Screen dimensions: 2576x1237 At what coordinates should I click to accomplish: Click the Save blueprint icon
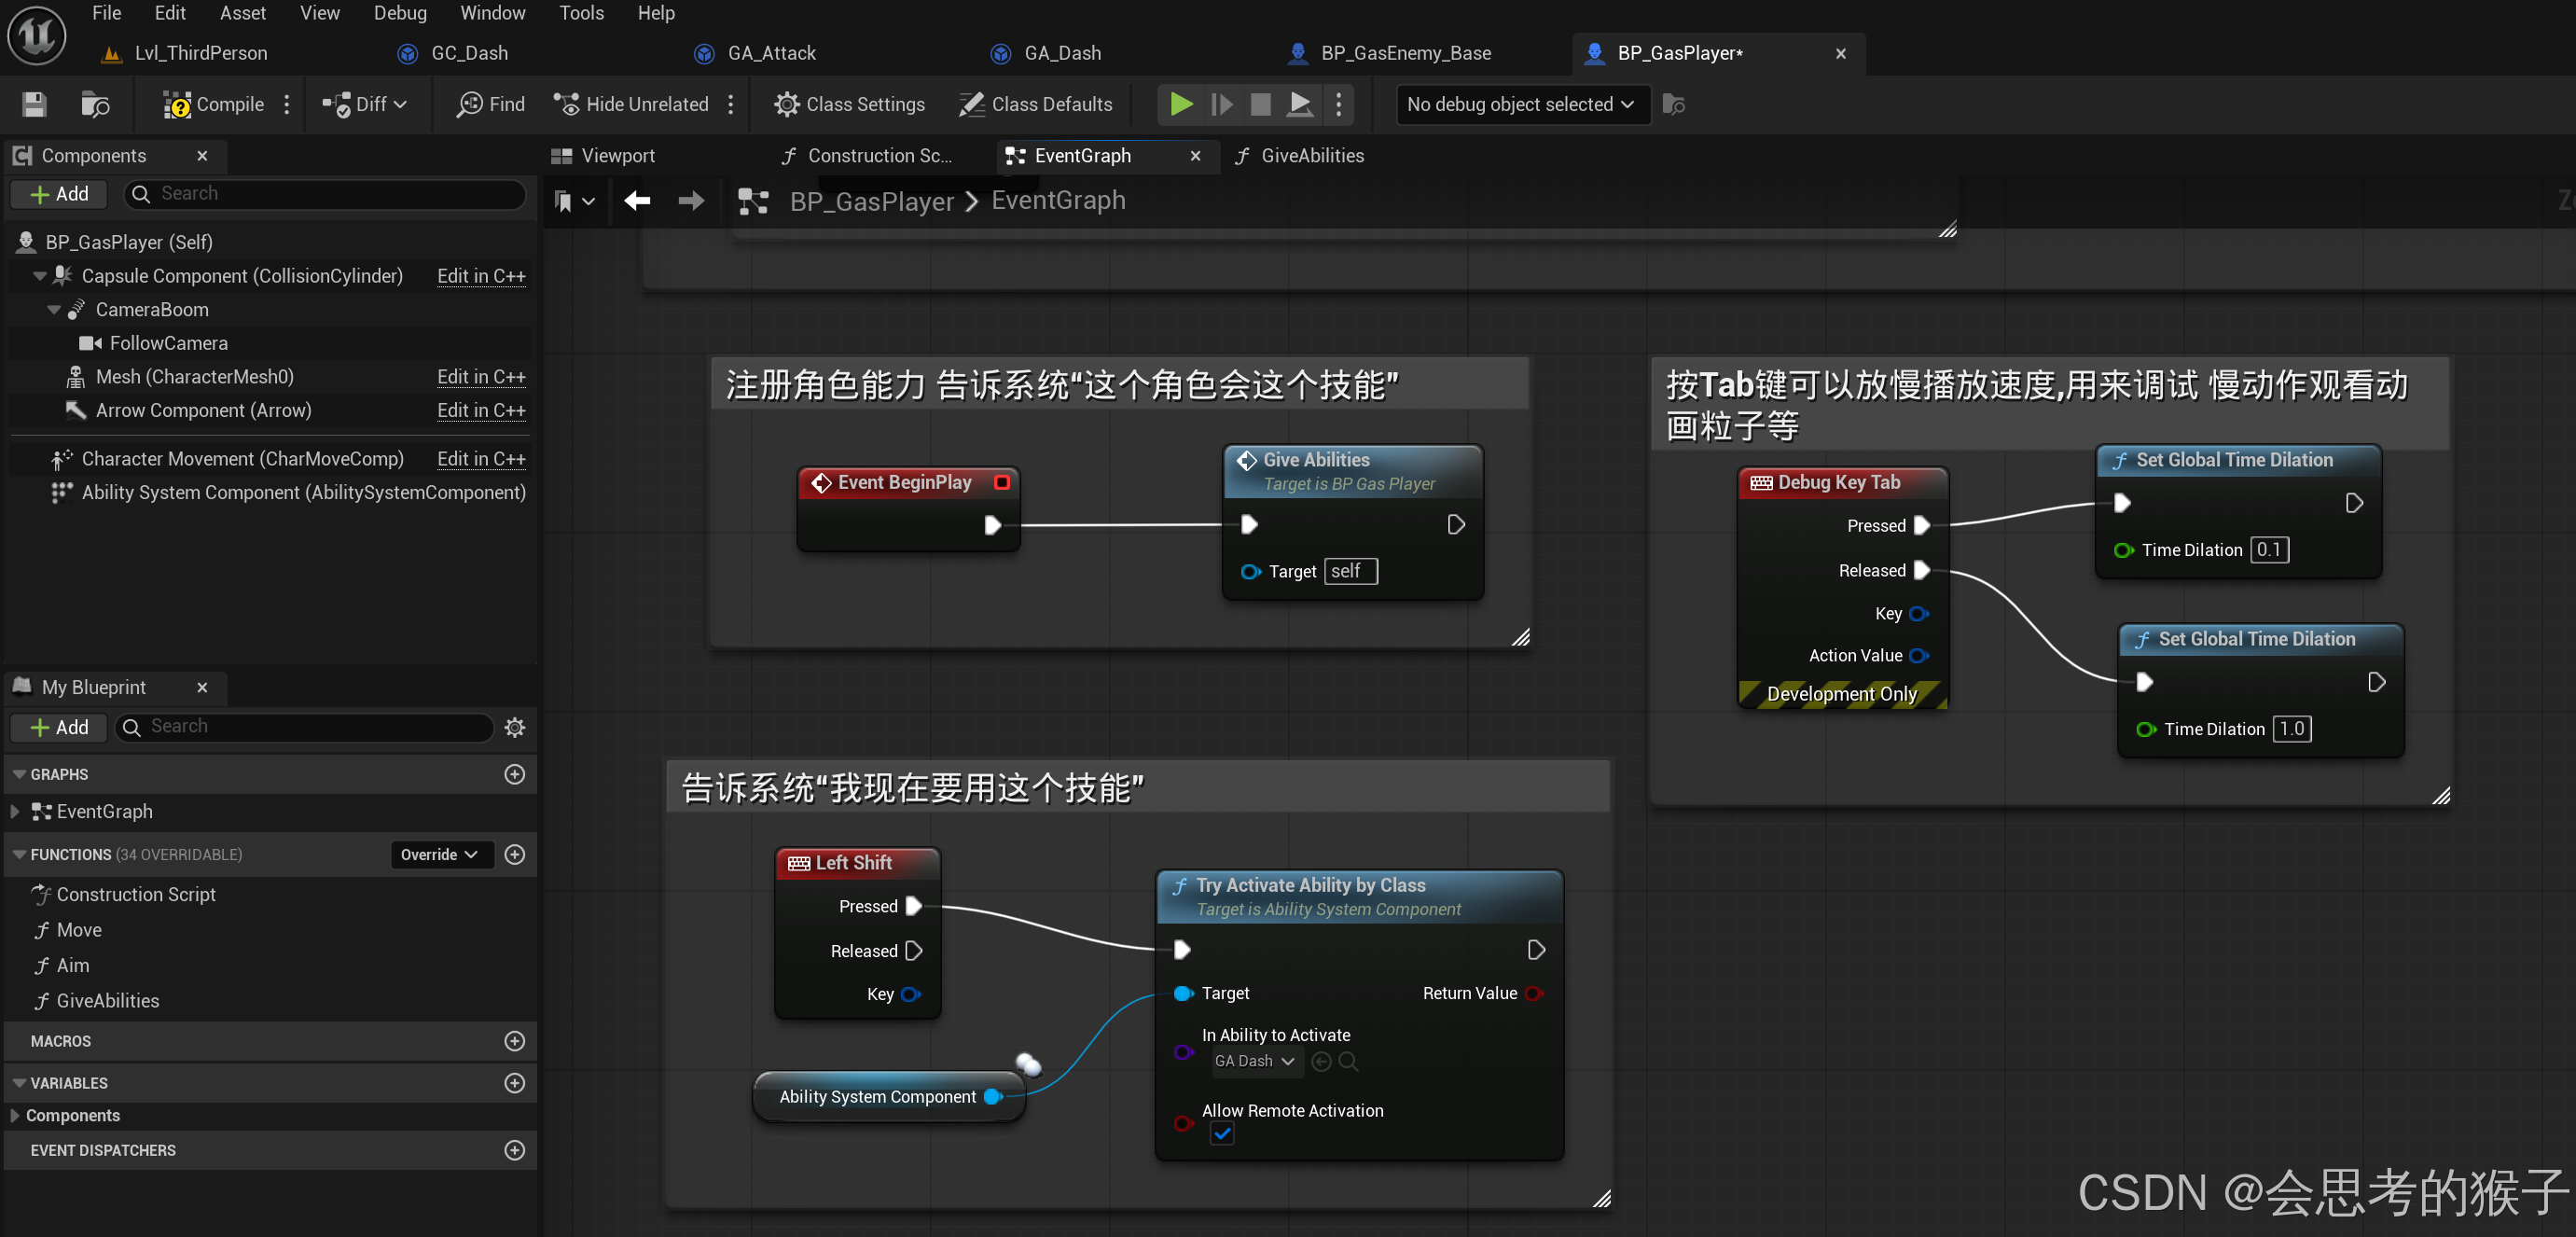coord(34,104)
